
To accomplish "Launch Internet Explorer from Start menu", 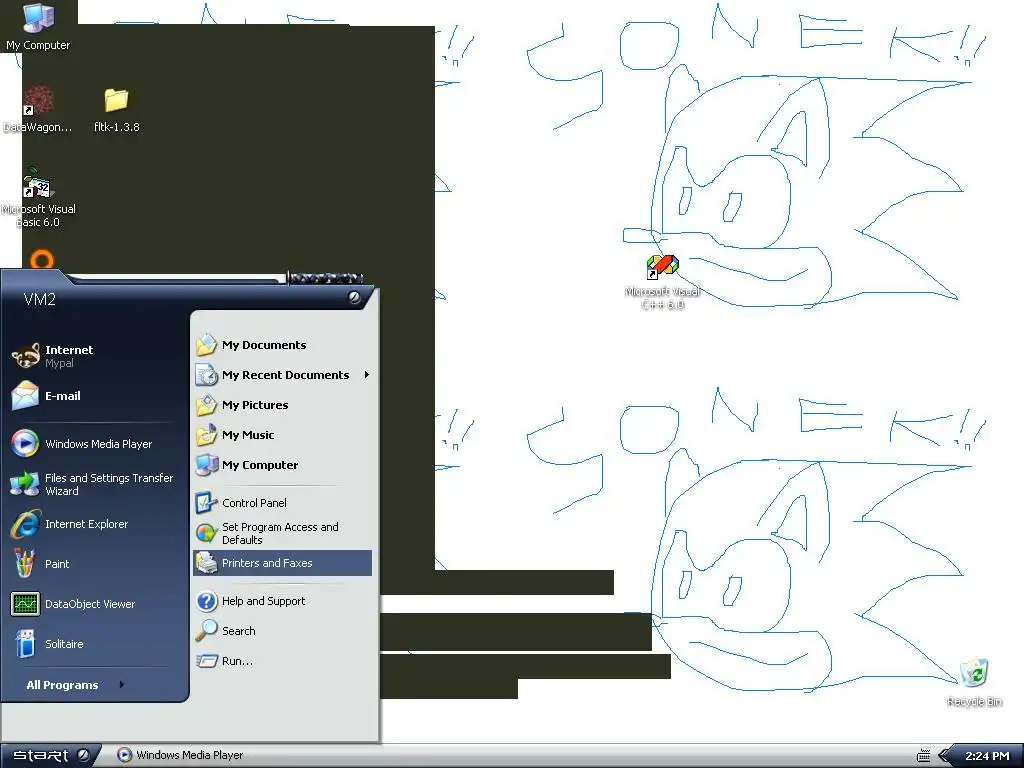I will [93, 524].
